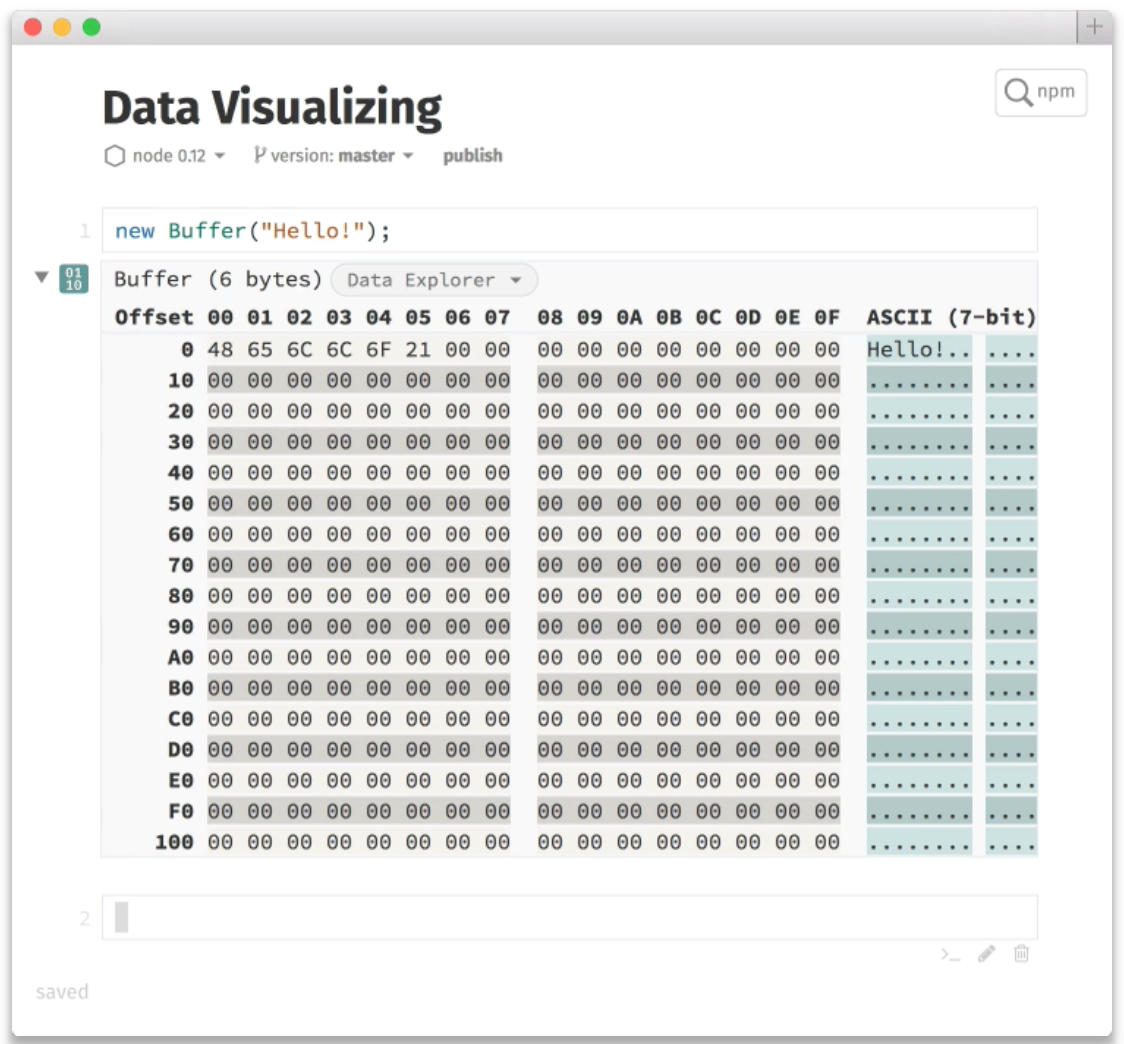Click the plus new tab icon

[x=1095, y=27]
